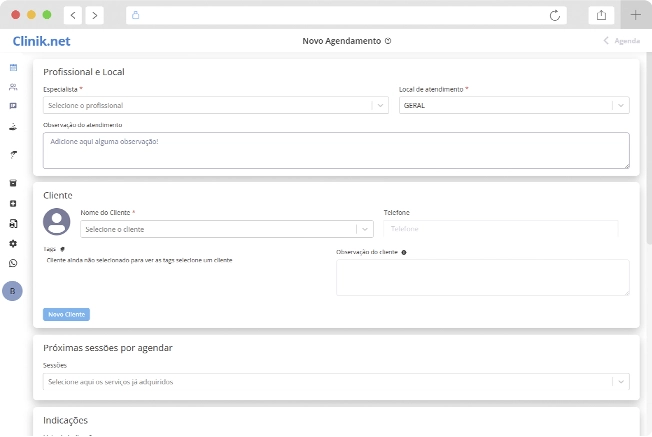Screen dimensions: 652x437
Task: Expand the Local de atendimento dropdown
Action: coord(513,105)
